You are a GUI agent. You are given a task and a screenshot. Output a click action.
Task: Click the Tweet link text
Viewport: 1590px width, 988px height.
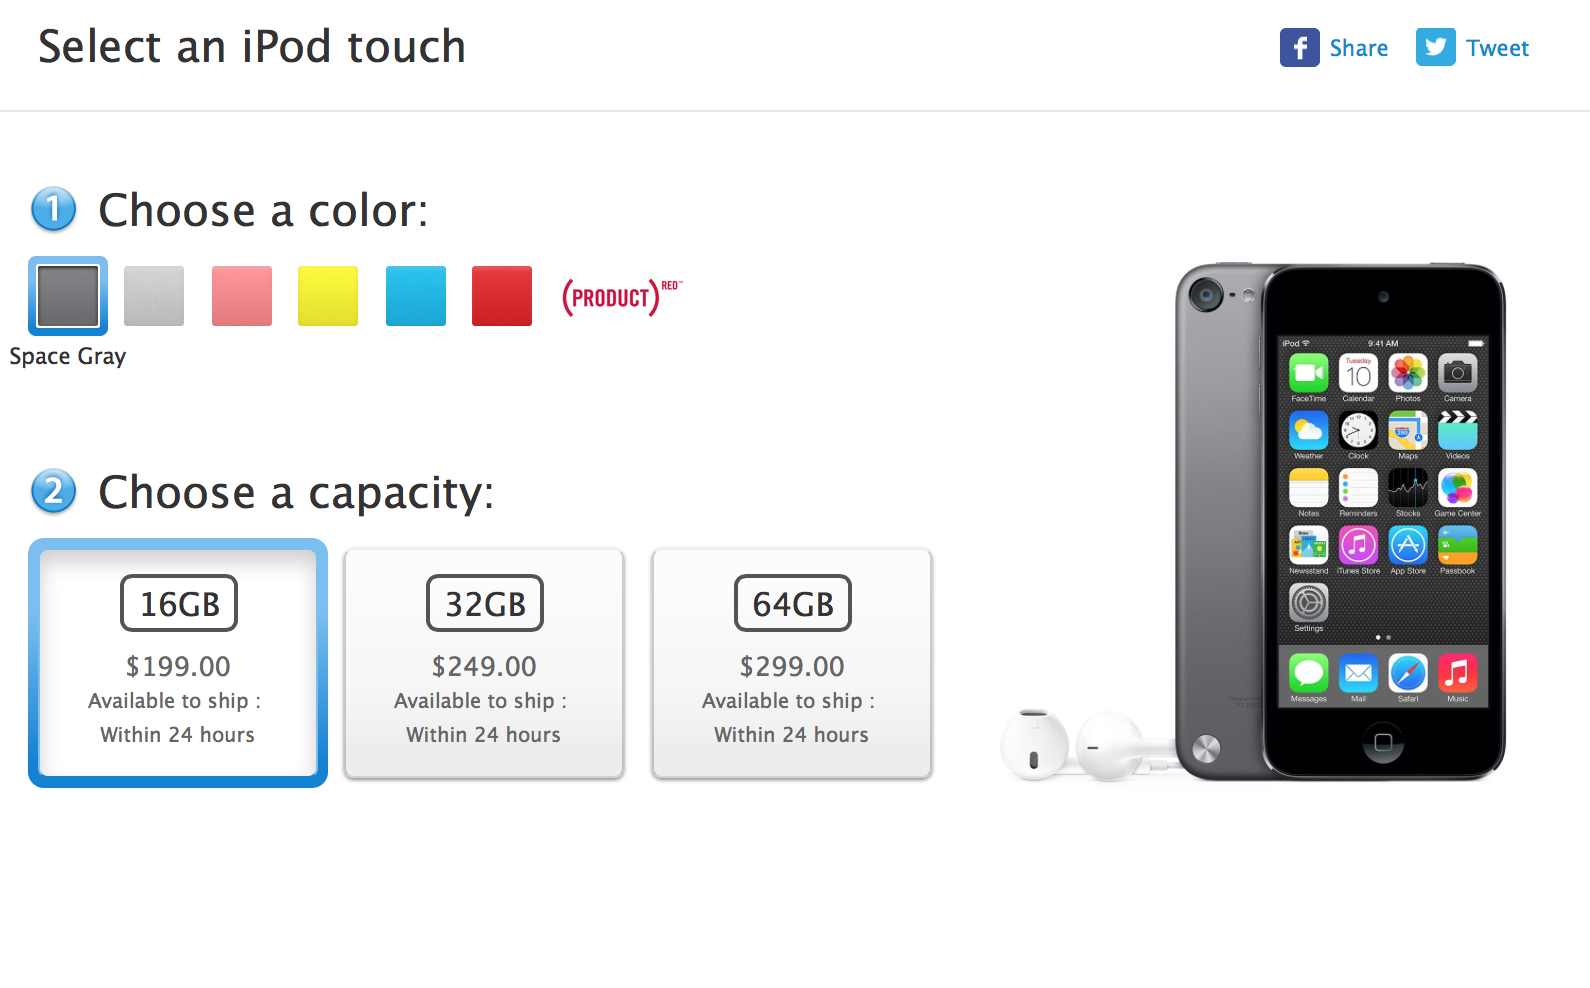pyautogui.click(x=1497, y=48)
